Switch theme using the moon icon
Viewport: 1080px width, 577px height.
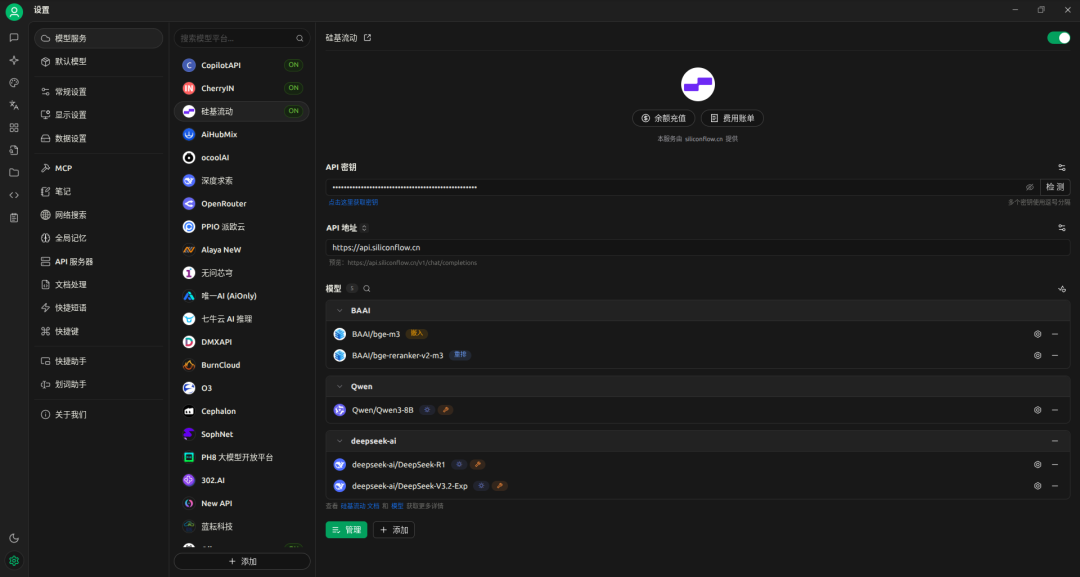14,538
